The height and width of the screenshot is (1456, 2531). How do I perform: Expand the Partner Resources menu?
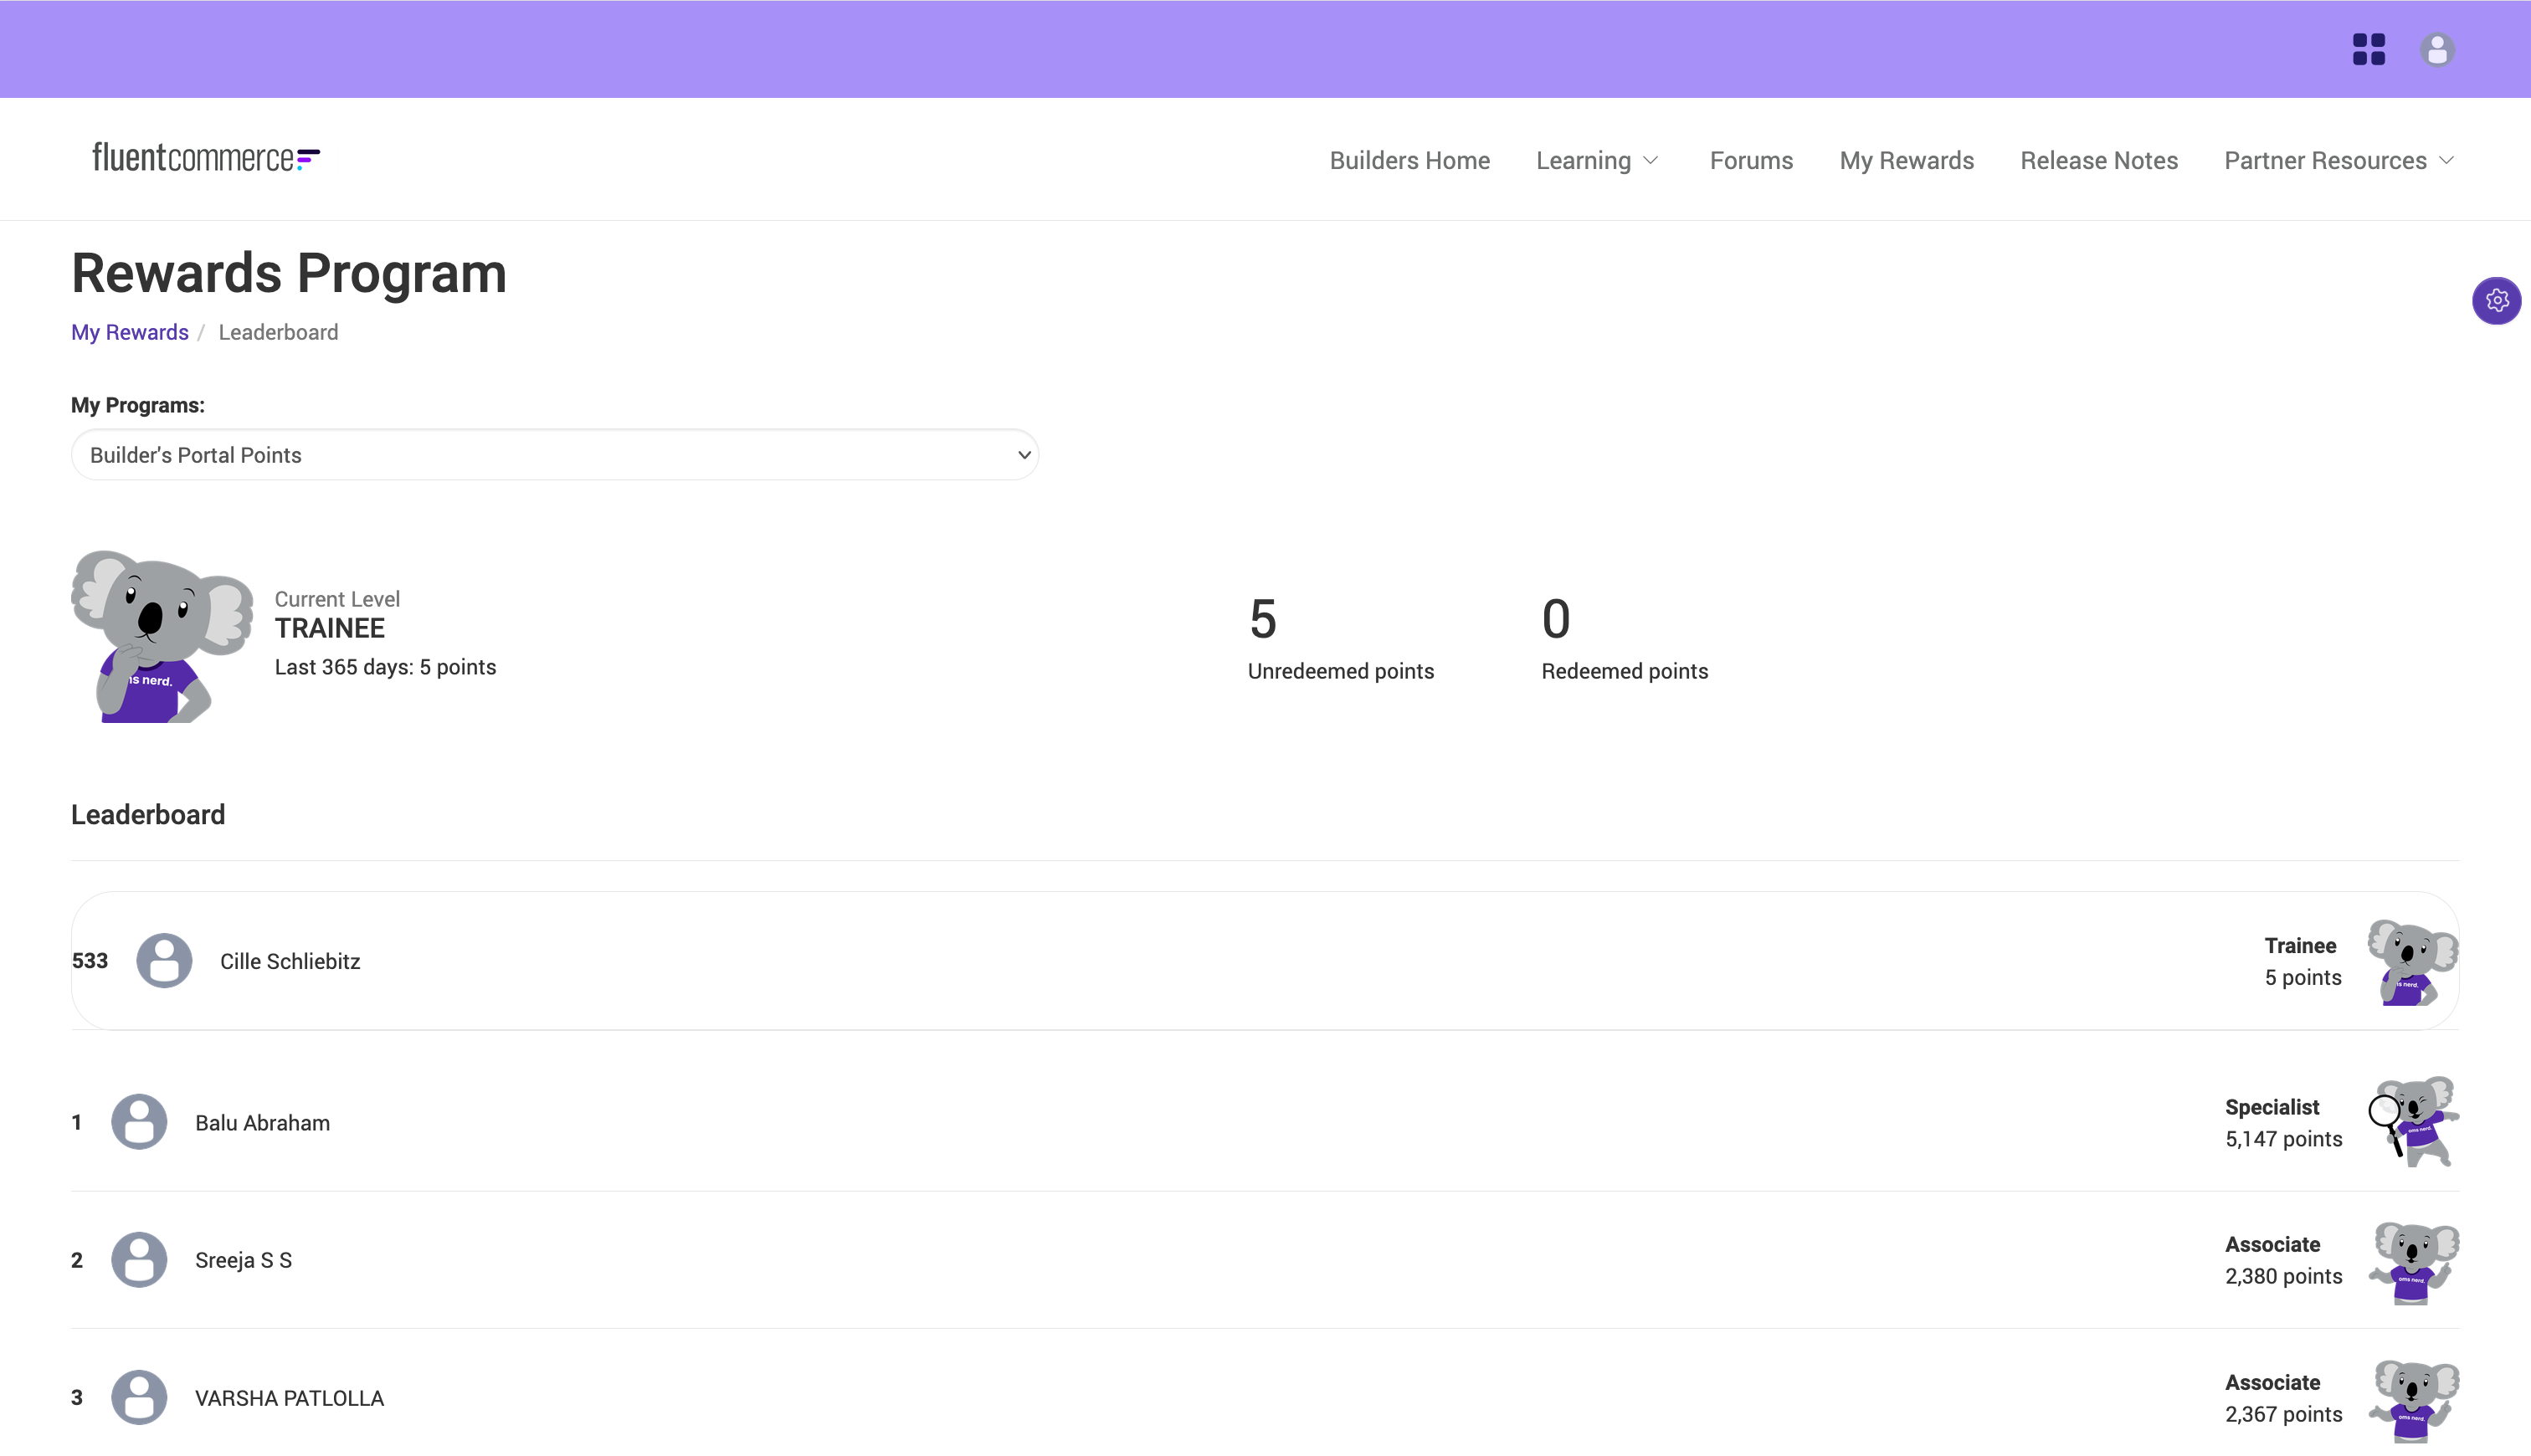2339,160
